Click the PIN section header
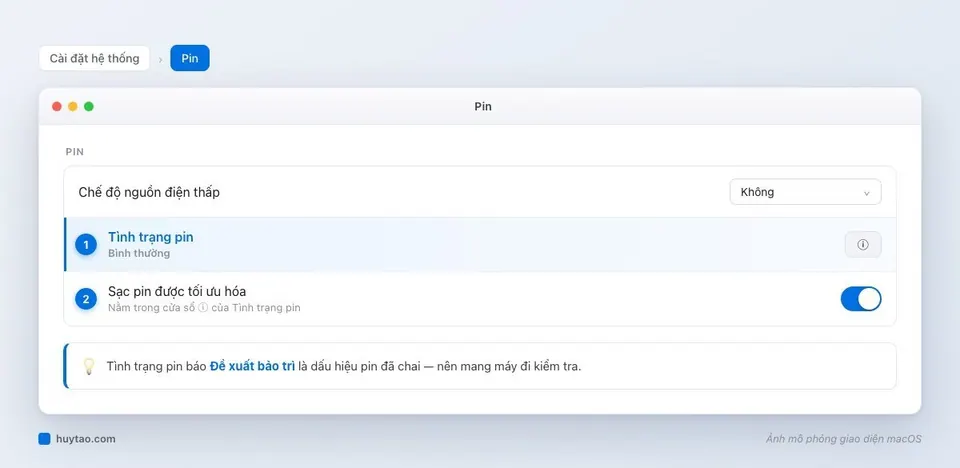The image size is (960, 468). [x=75, y=151]
